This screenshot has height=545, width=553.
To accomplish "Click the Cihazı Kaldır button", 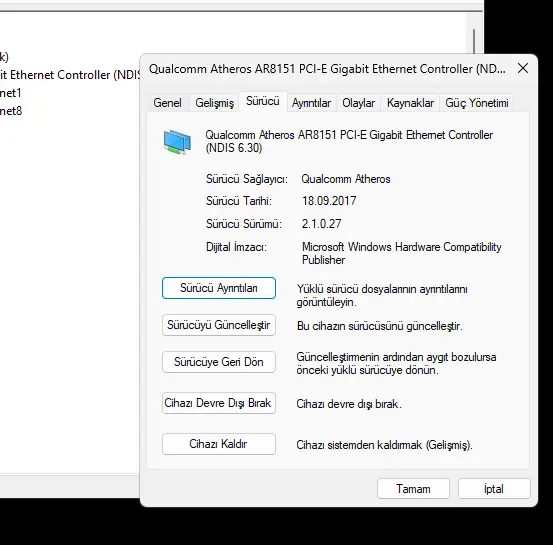I will click(219, 444).
